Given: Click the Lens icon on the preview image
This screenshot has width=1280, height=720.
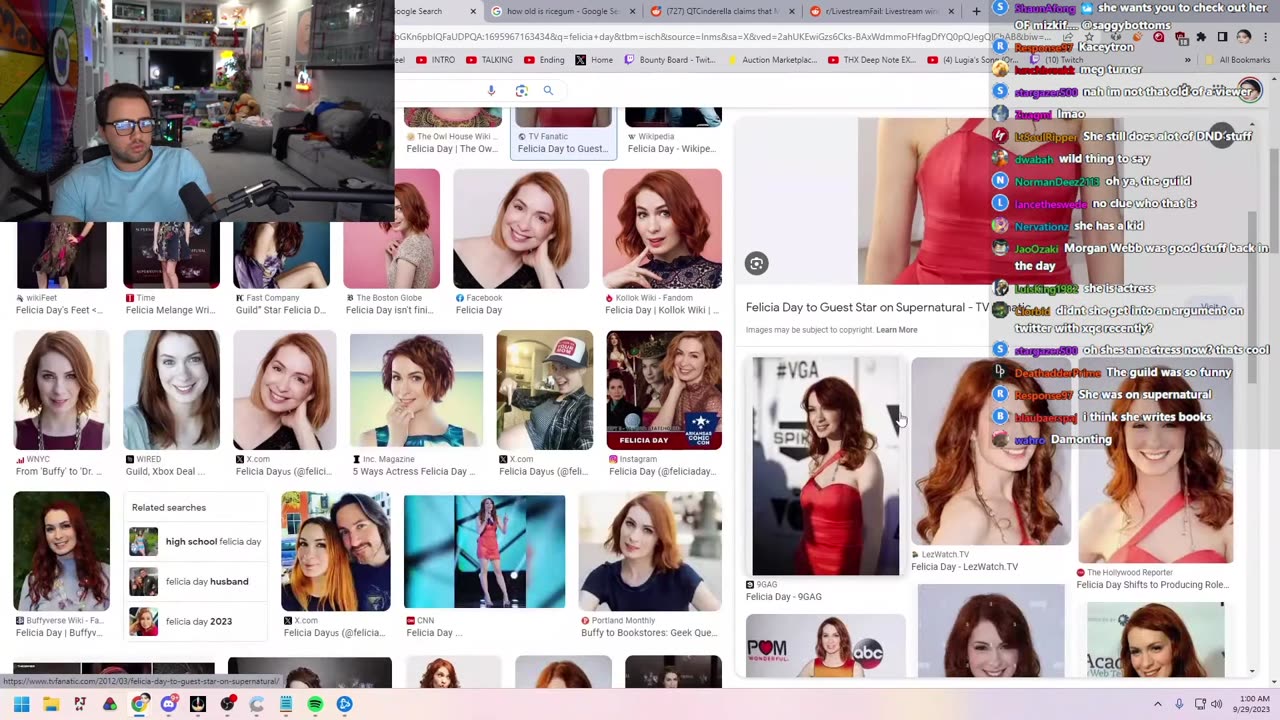Looking at the screenshot, I should click(x=756, y=263).
